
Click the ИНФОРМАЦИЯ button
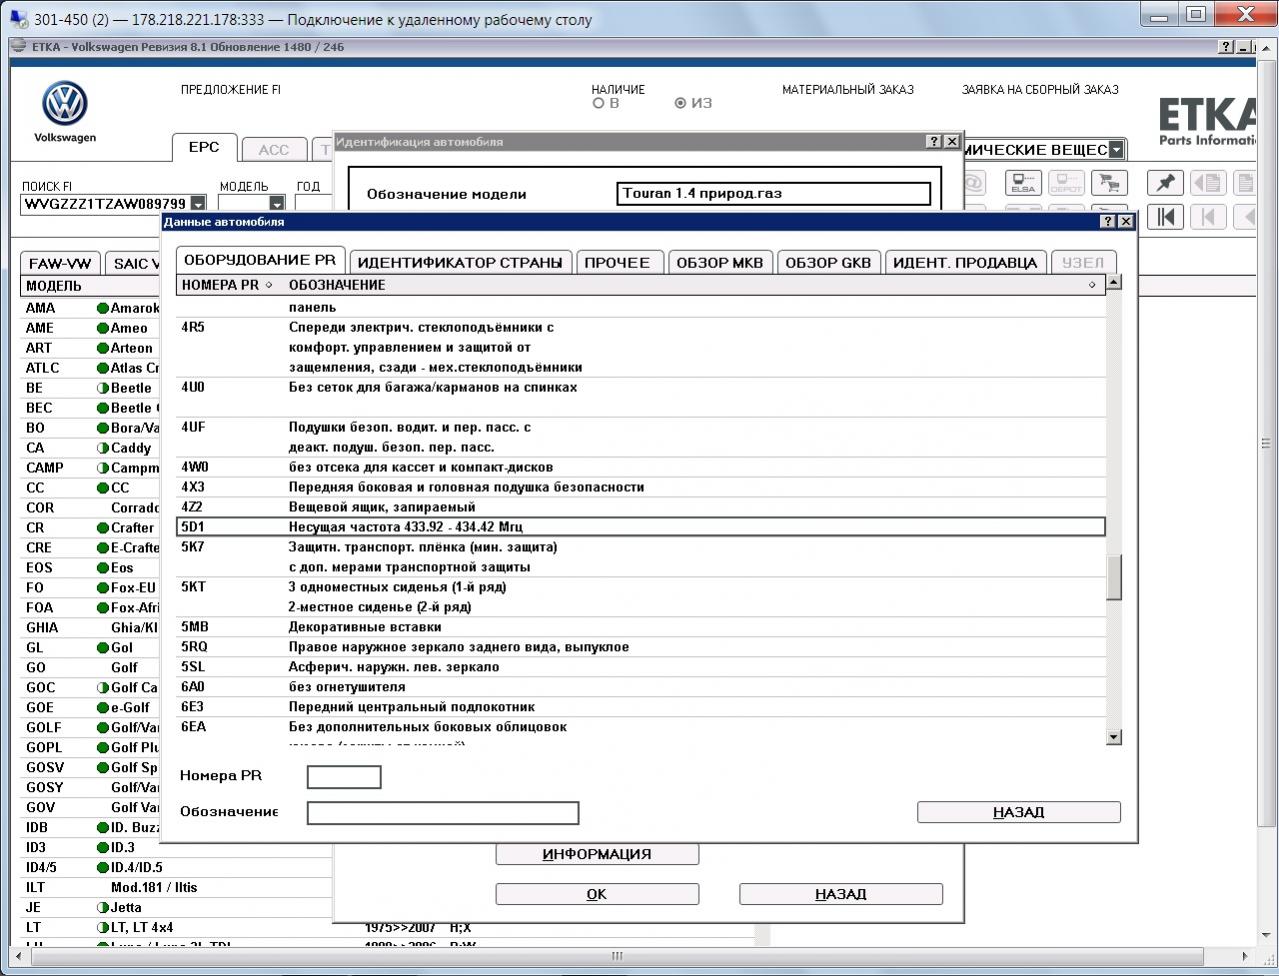point(597,854)
